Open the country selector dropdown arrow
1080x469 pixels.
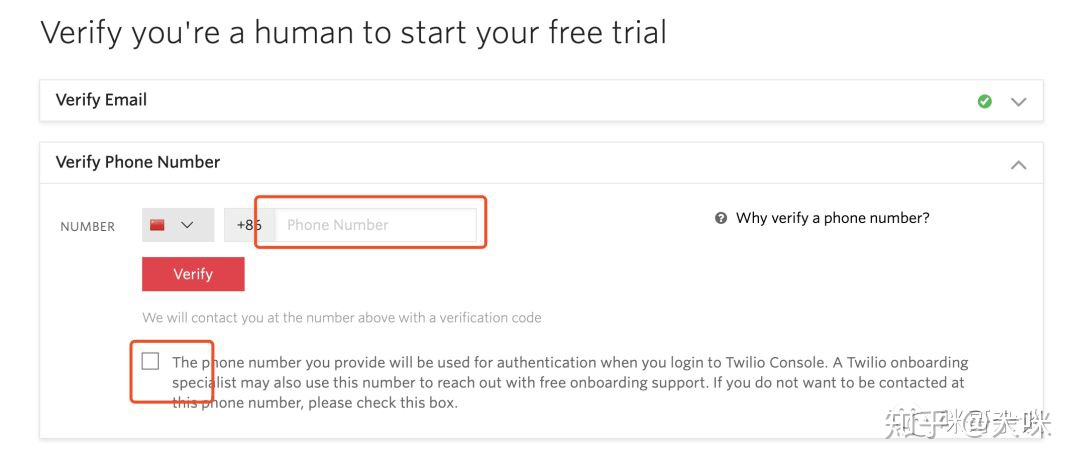point(187,225)
